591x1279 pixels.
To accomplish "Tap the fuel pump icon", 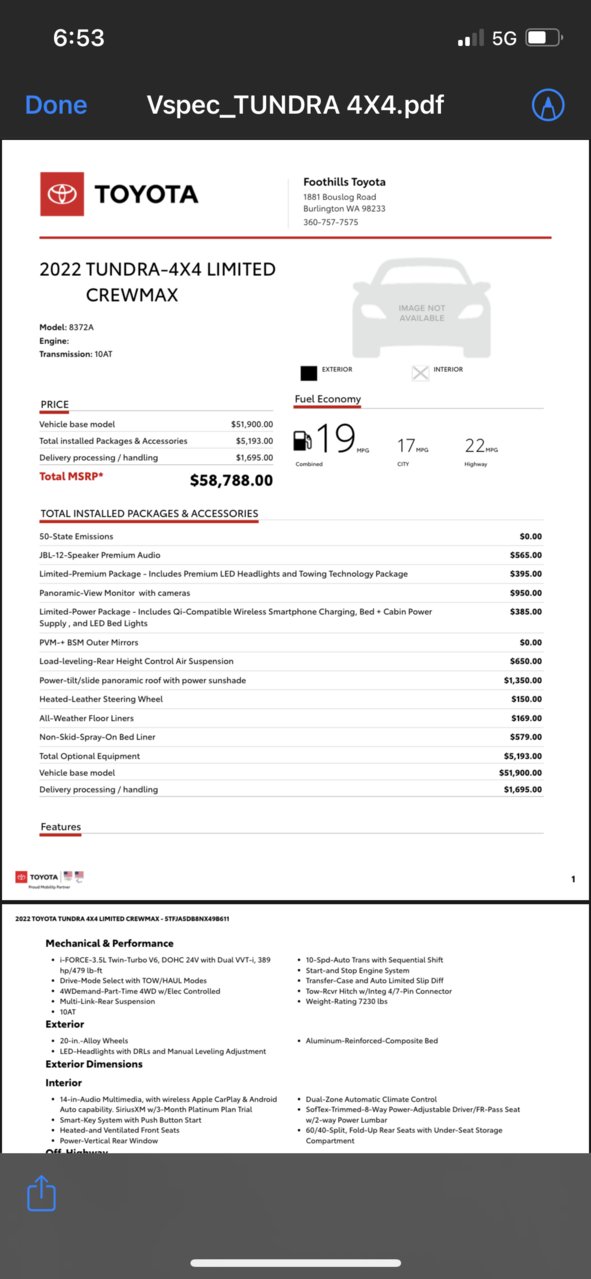I will pyautogui.click(x=302, y=440).
